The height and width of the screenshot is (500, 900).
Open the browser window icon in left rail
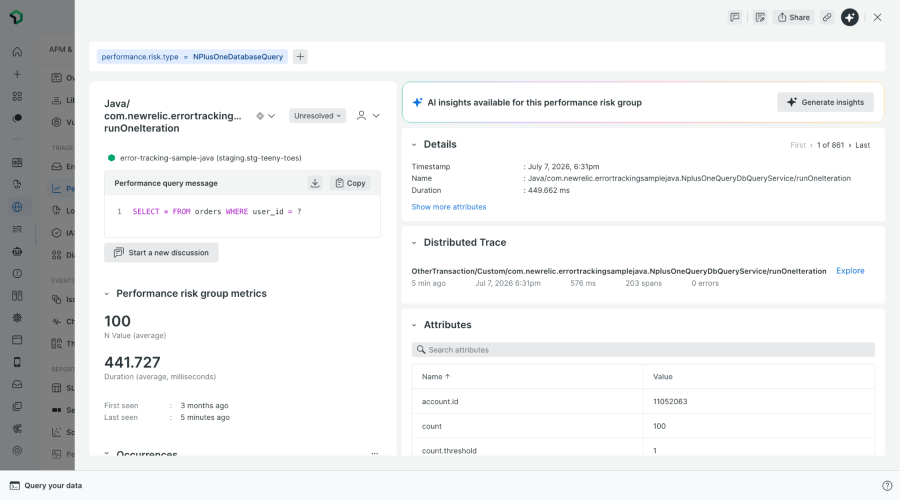tap(17, 340)
